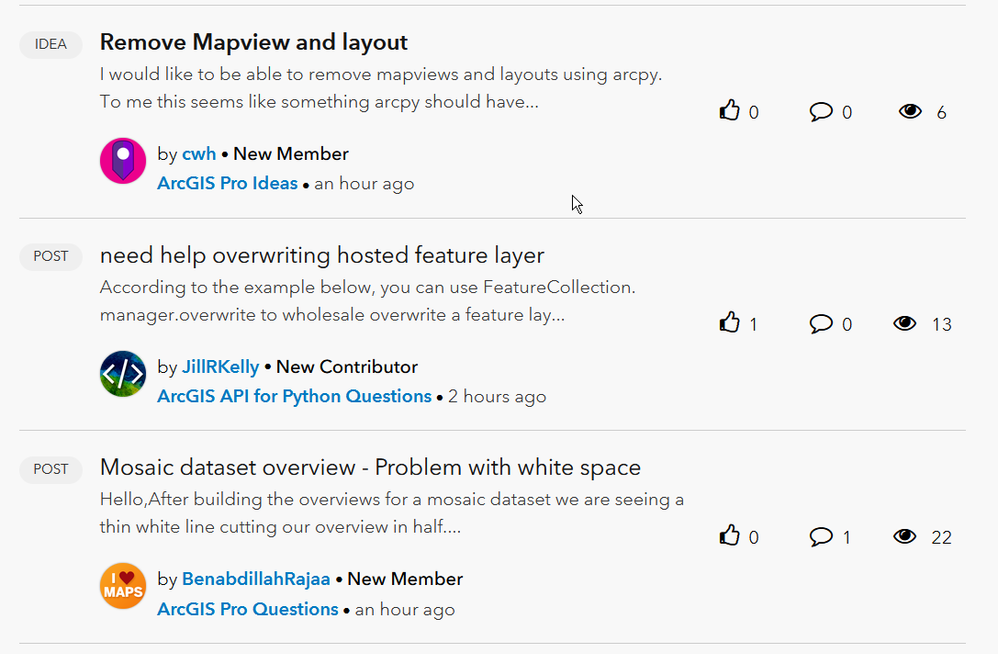
Task: Click the '2 hours ago' timestamp
Action: (497, 396)
